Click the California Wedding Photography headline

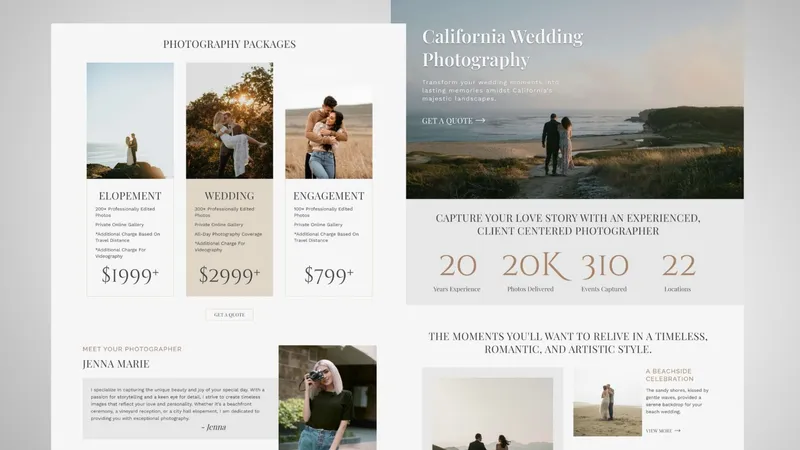(x=502, y=48)
